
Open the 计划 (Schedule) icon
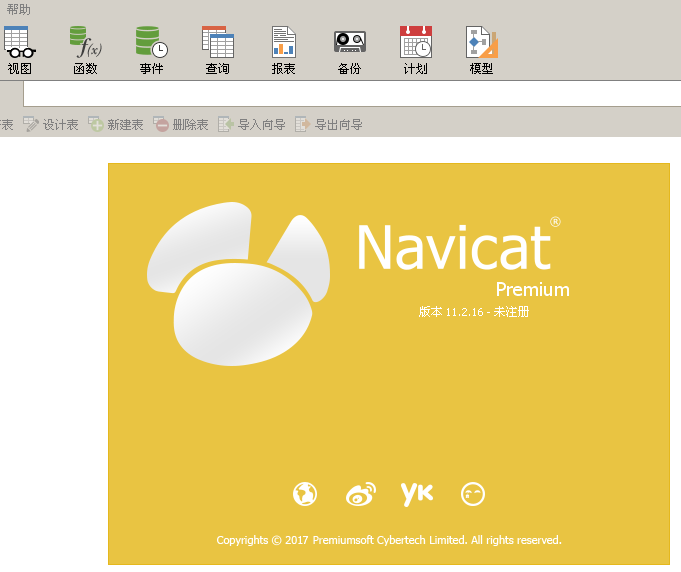pyautogui.click(x=416, y=50)
